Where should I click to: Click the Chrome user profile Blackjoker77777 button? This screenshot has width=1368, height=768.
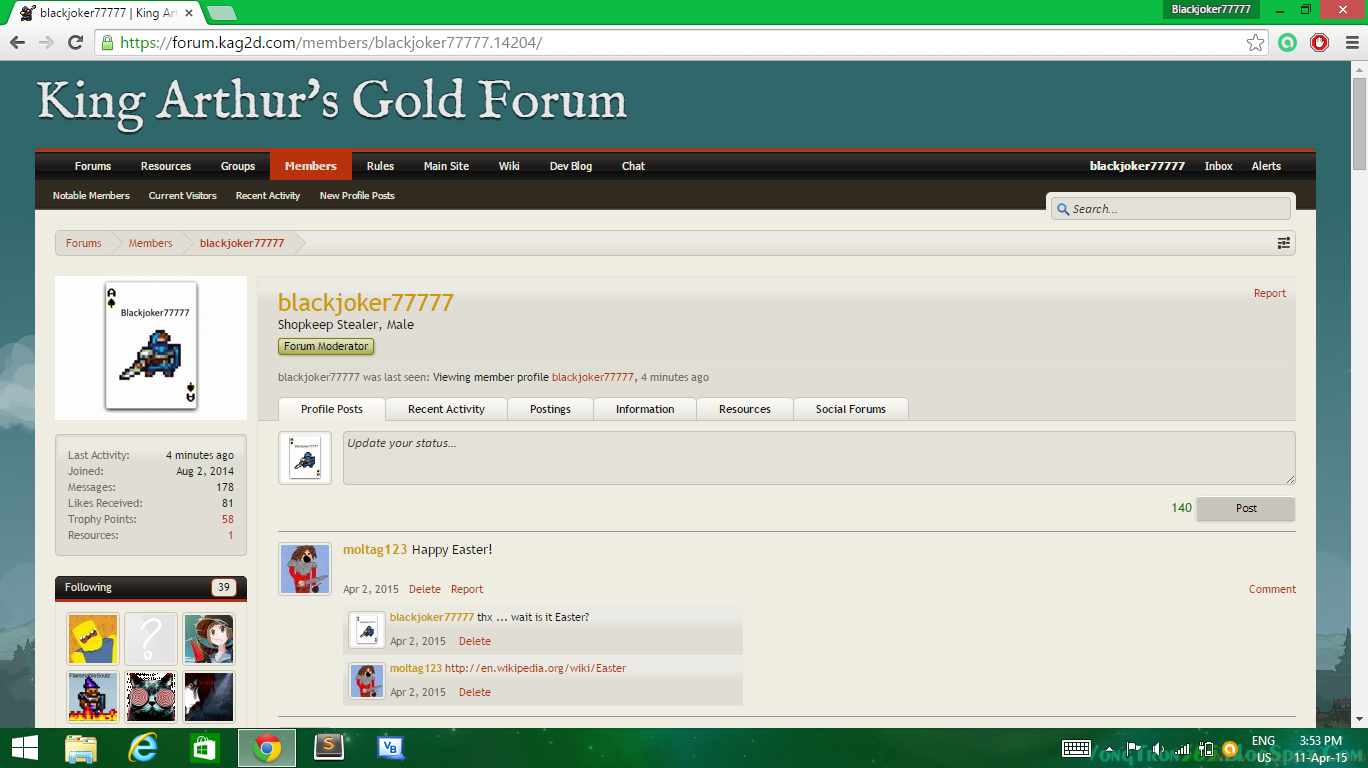[1211, 9]
